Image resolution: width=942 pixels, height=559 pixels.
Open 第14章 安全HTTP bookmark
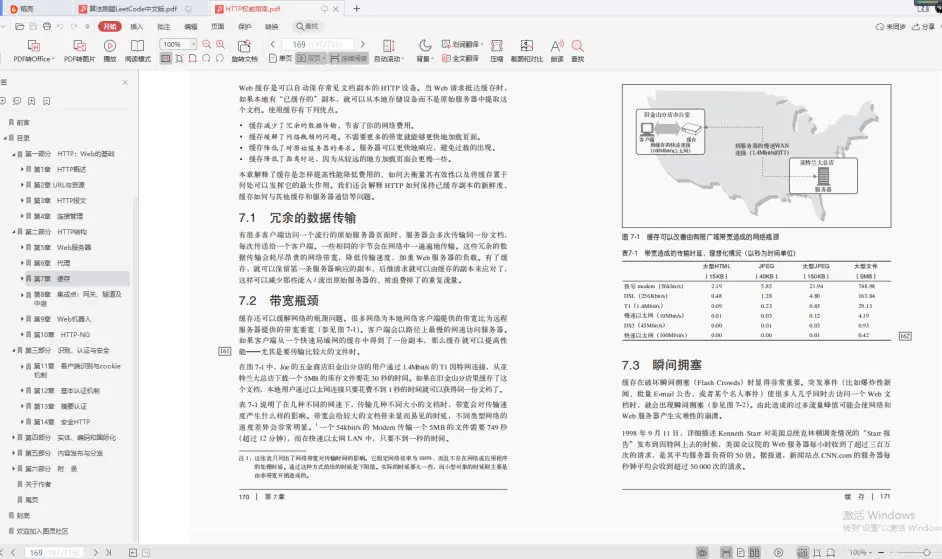(x=62, y=422)
